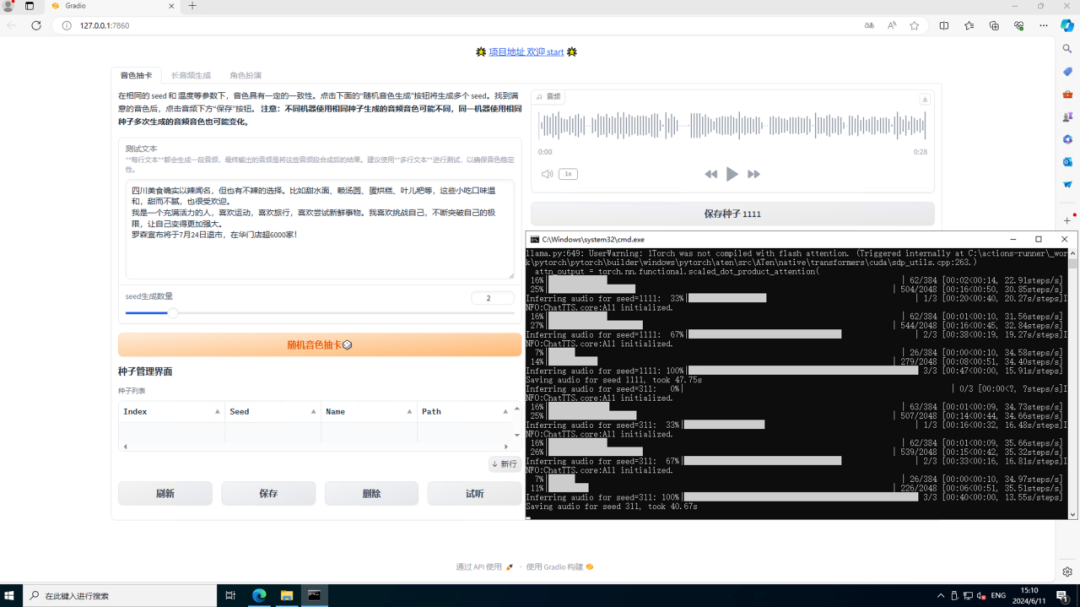The width and height of the screenshot is (1080, 607).
Task: Open the Copilot icon
Action: [1067, 25]
